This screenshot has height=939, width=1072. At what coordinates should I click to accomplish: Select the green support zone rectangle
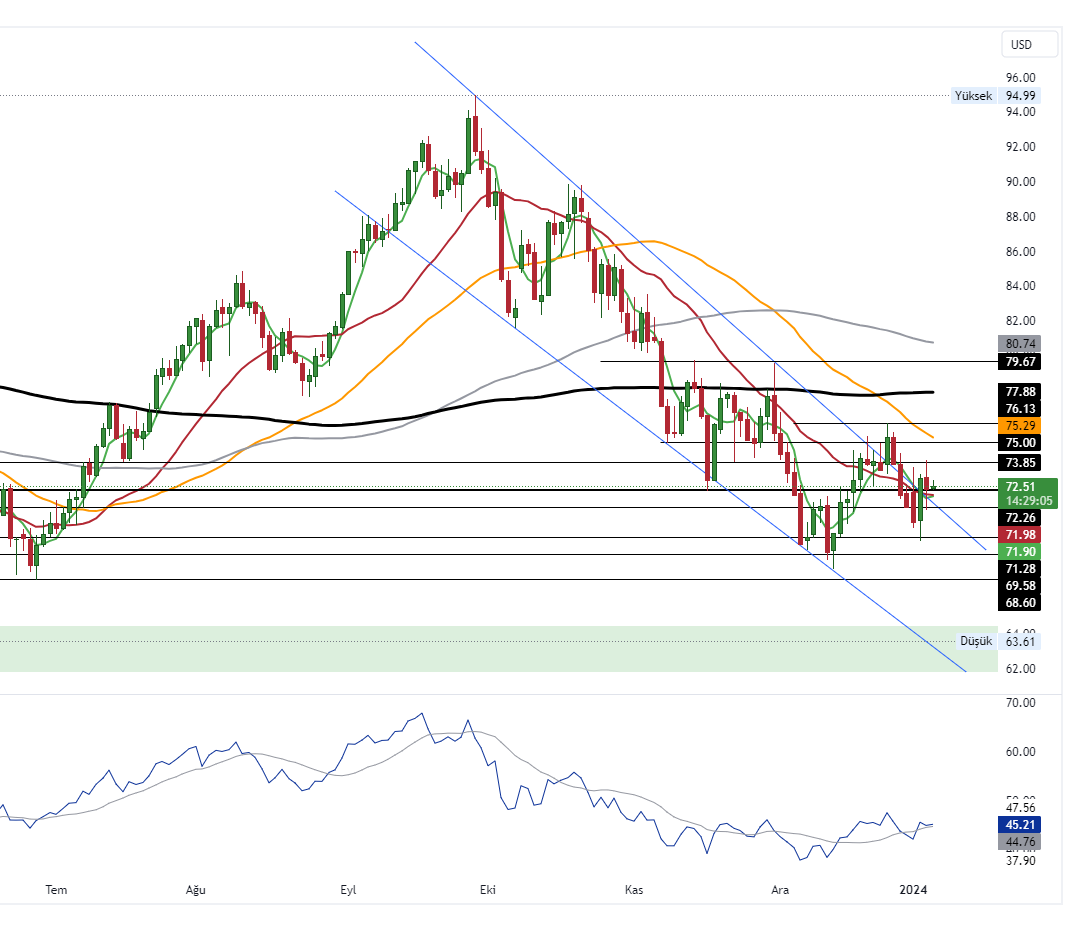pyautogui.click(x=500, y=649)
